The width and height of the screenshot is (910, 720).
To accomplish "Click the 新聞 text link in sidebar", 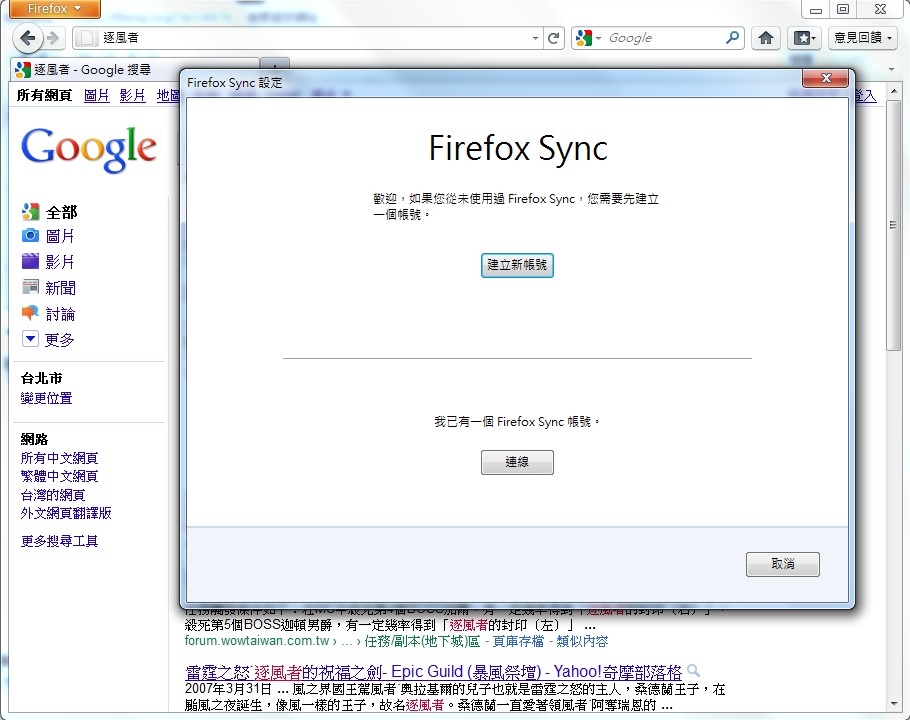I will (60, 287).
